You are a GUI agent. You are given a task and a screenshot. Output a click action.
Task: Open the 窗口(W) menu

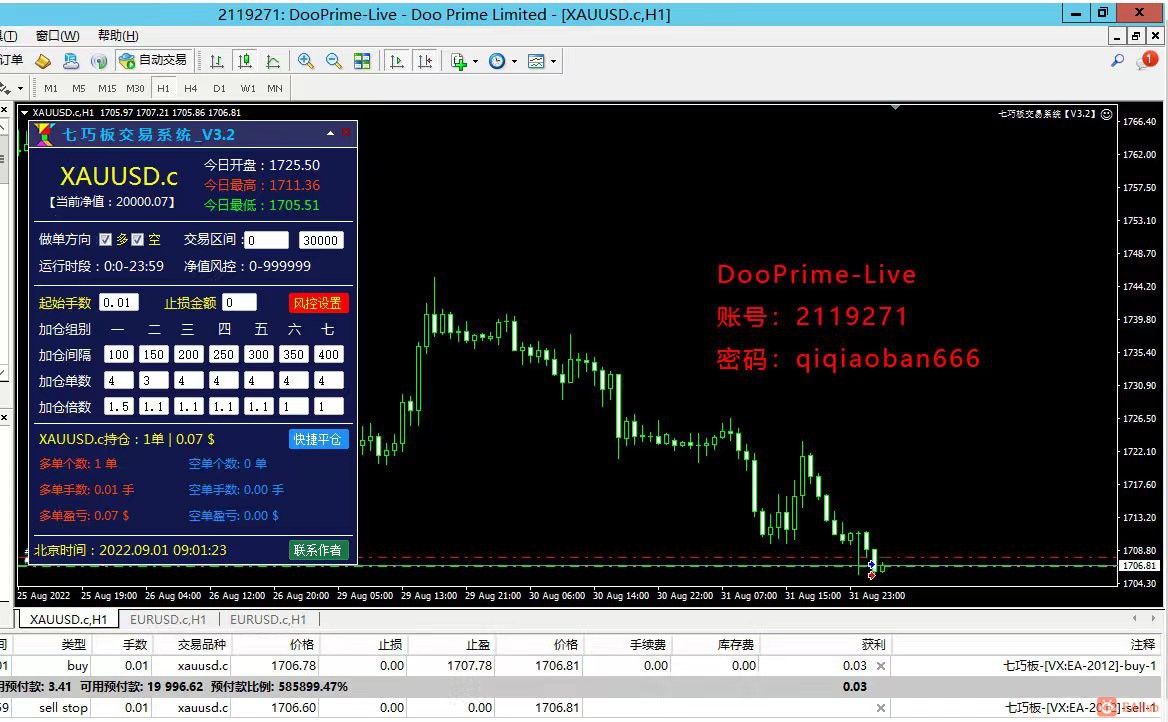pos(57,35)
